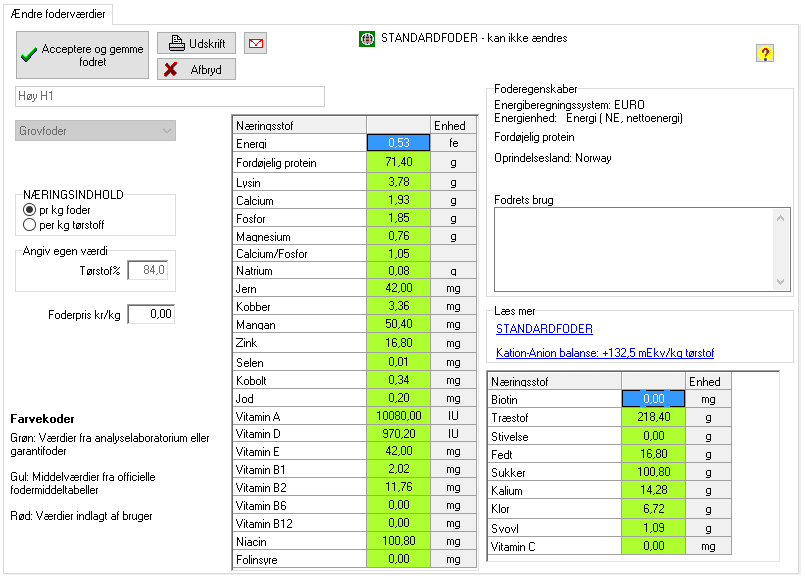Screen dimensions: 805x578
Task: Click the Fodrets brug scroll up arrow
Action: click(x=780, y=218)
